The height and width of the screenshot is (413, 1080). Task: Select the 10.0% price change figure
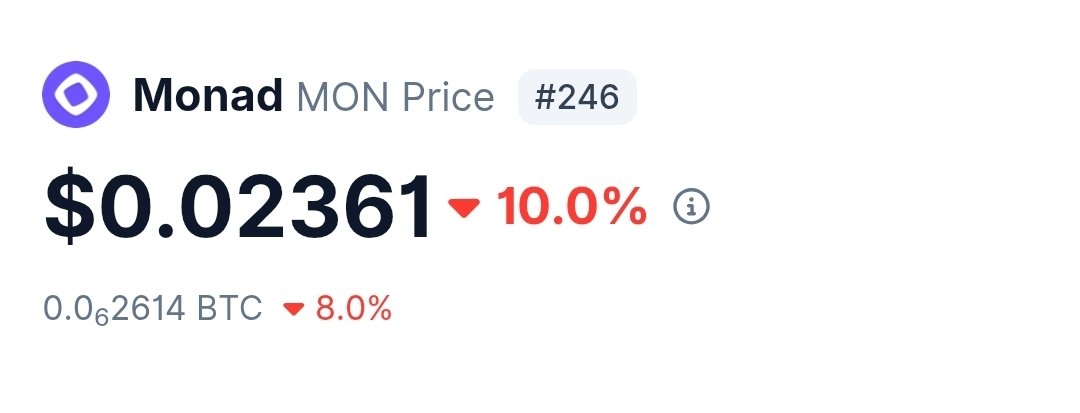(571, 207)
